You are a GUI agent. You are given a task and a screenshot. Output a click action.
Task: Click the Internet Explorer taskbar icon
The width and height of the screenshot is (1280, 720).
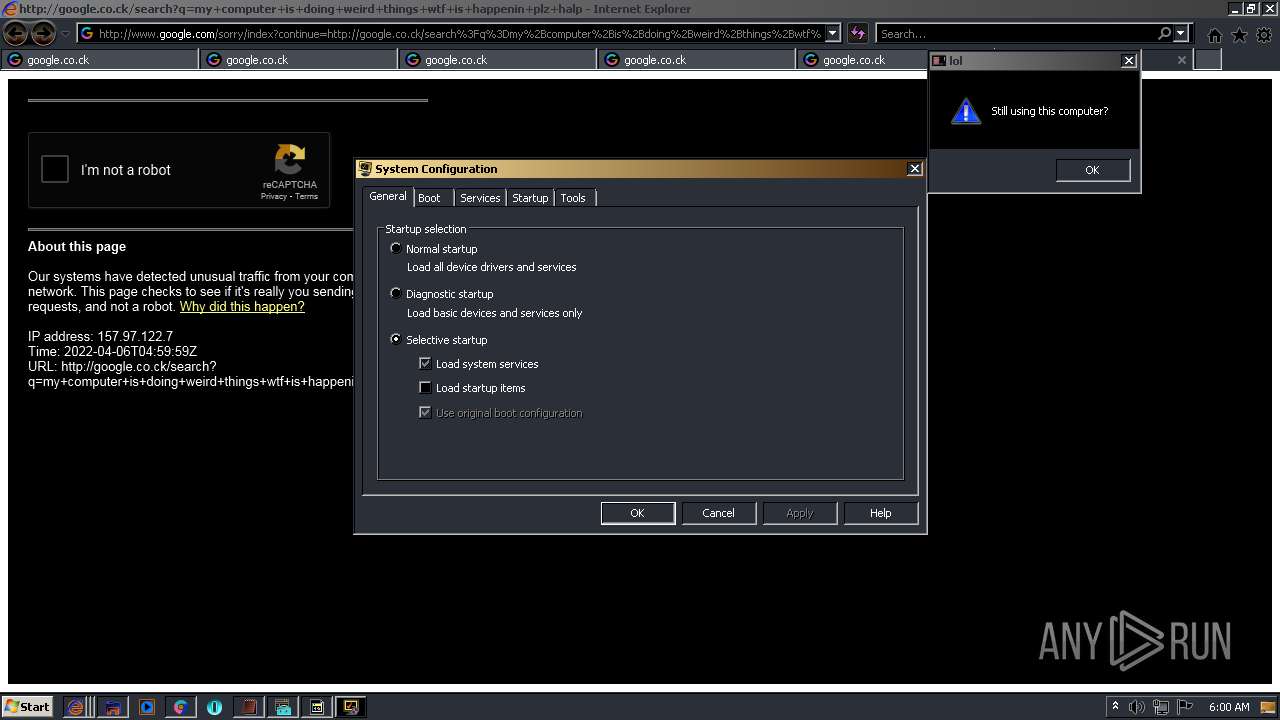pyautogui.click(x=76, y=707)
